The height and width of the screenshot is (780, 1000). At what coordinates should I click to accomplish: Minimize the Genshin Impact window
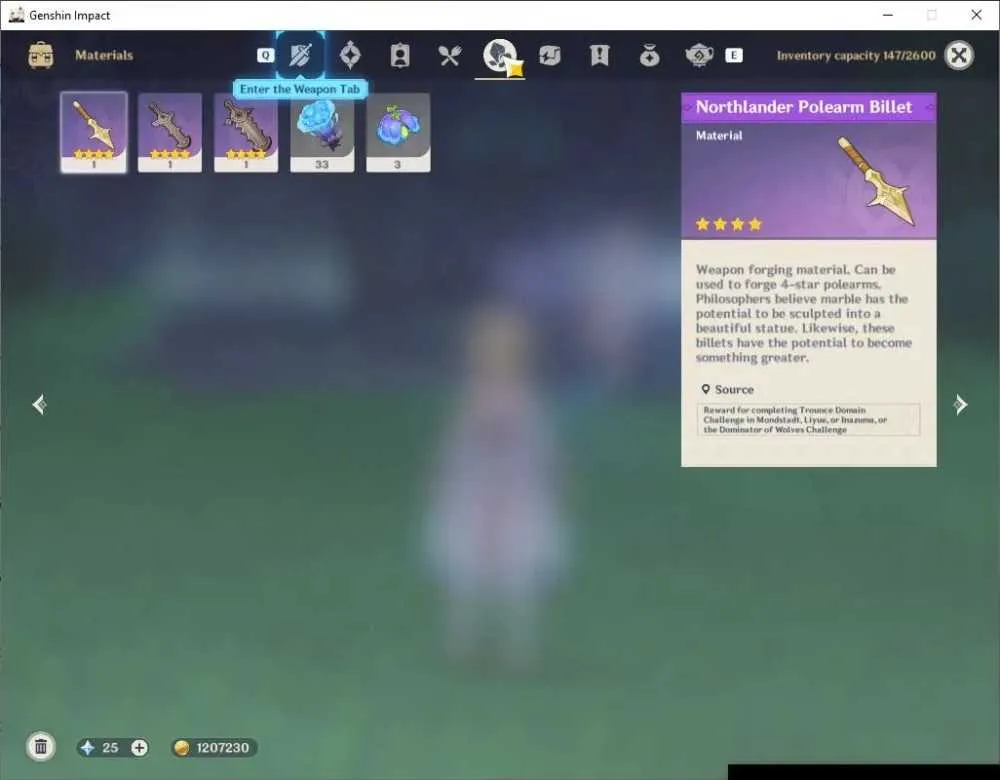[x=888, y=15]
